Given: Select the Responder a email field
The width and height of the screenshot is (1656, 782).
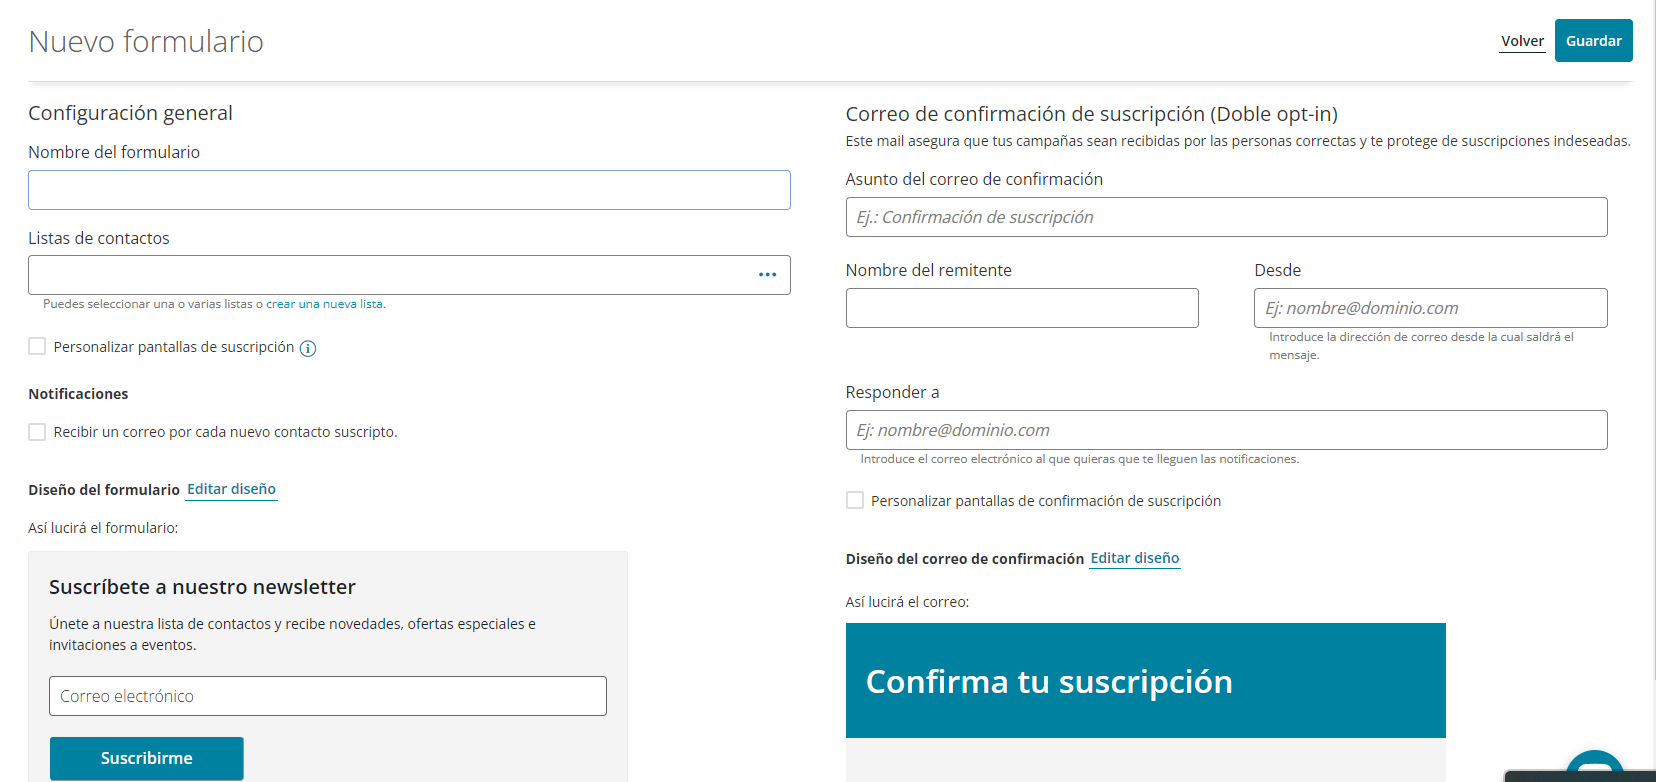Looking at the screenshot, I should pos(1226,430).
